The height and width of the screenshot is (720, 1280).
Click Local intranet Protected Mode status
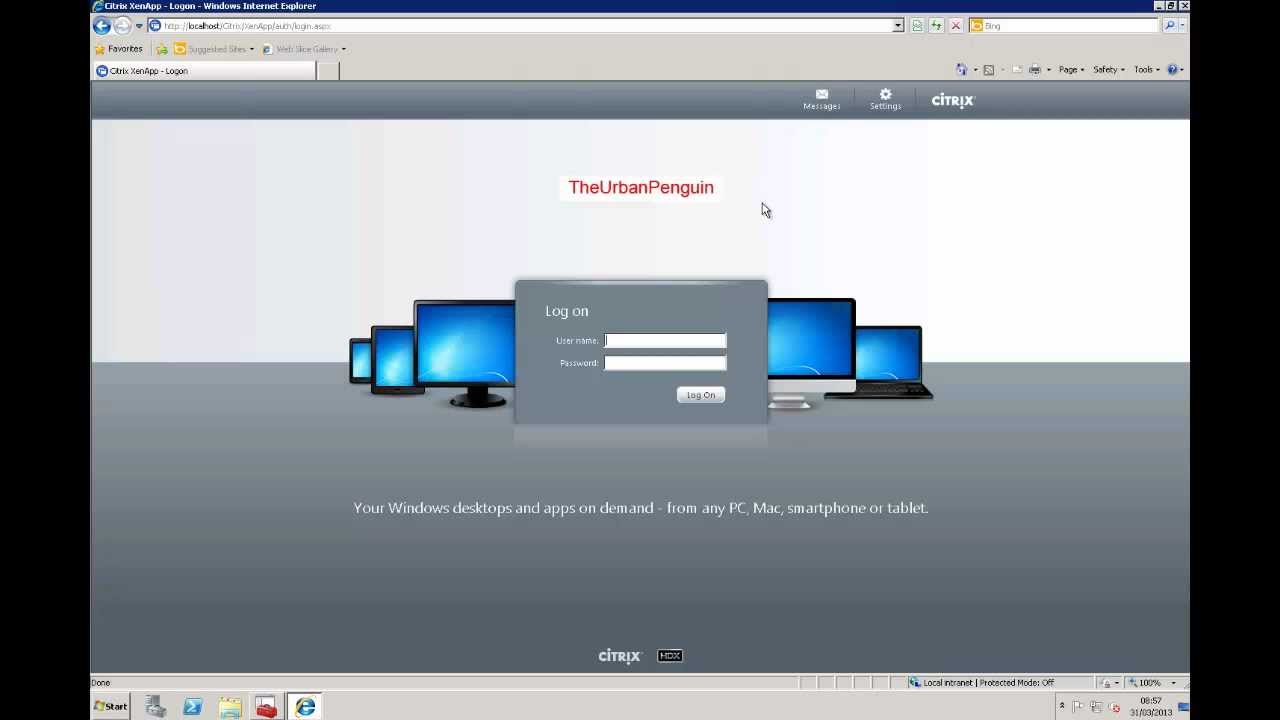point(982,683)
